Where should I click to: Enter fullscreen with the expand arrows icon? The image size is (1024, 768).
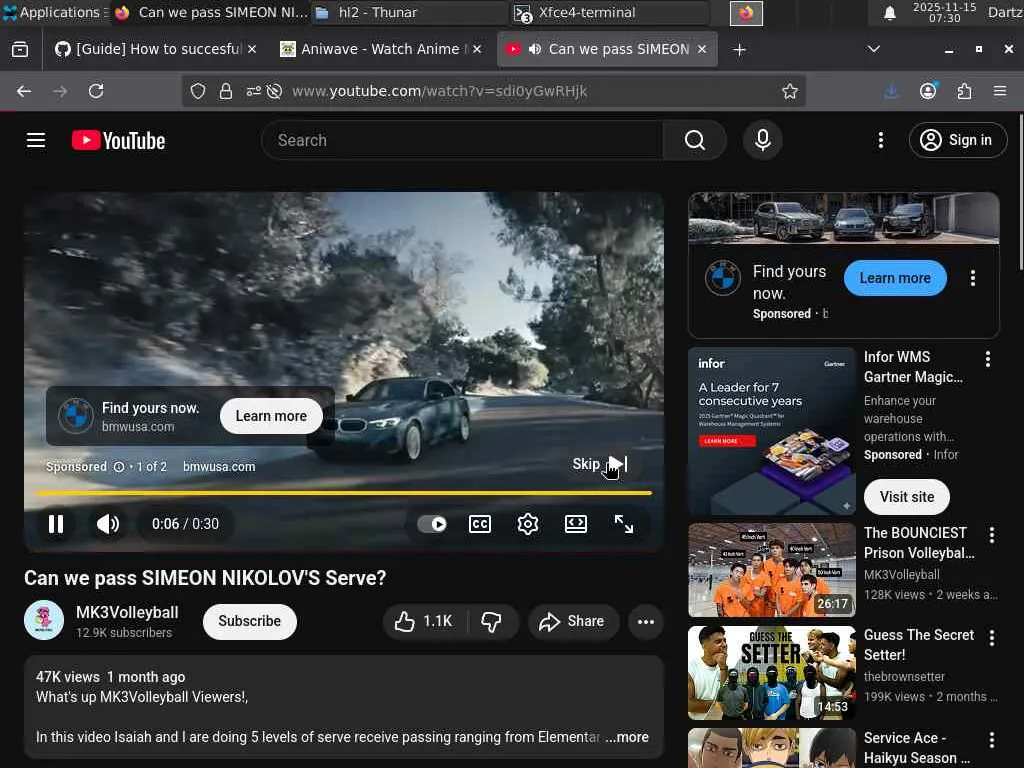pos(624,524)
